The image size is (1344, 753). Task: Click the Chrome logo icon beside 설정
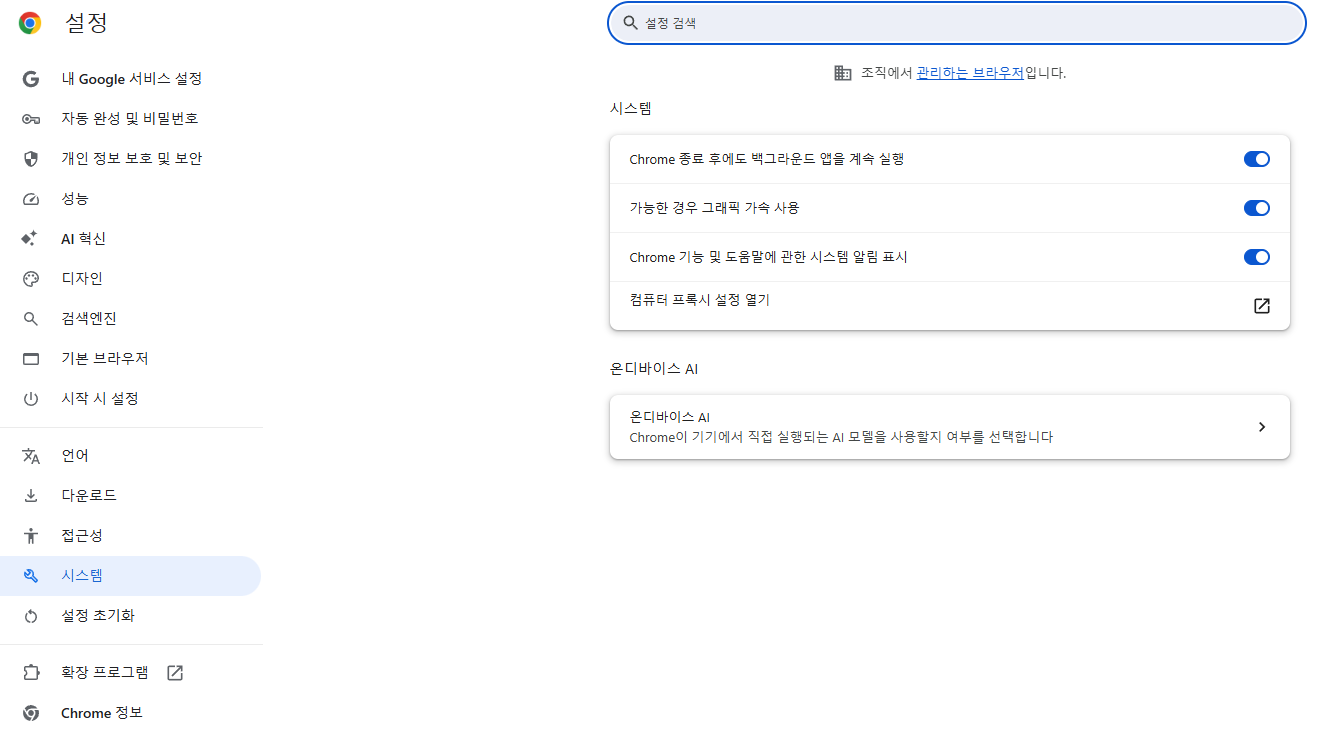[30, 23]
